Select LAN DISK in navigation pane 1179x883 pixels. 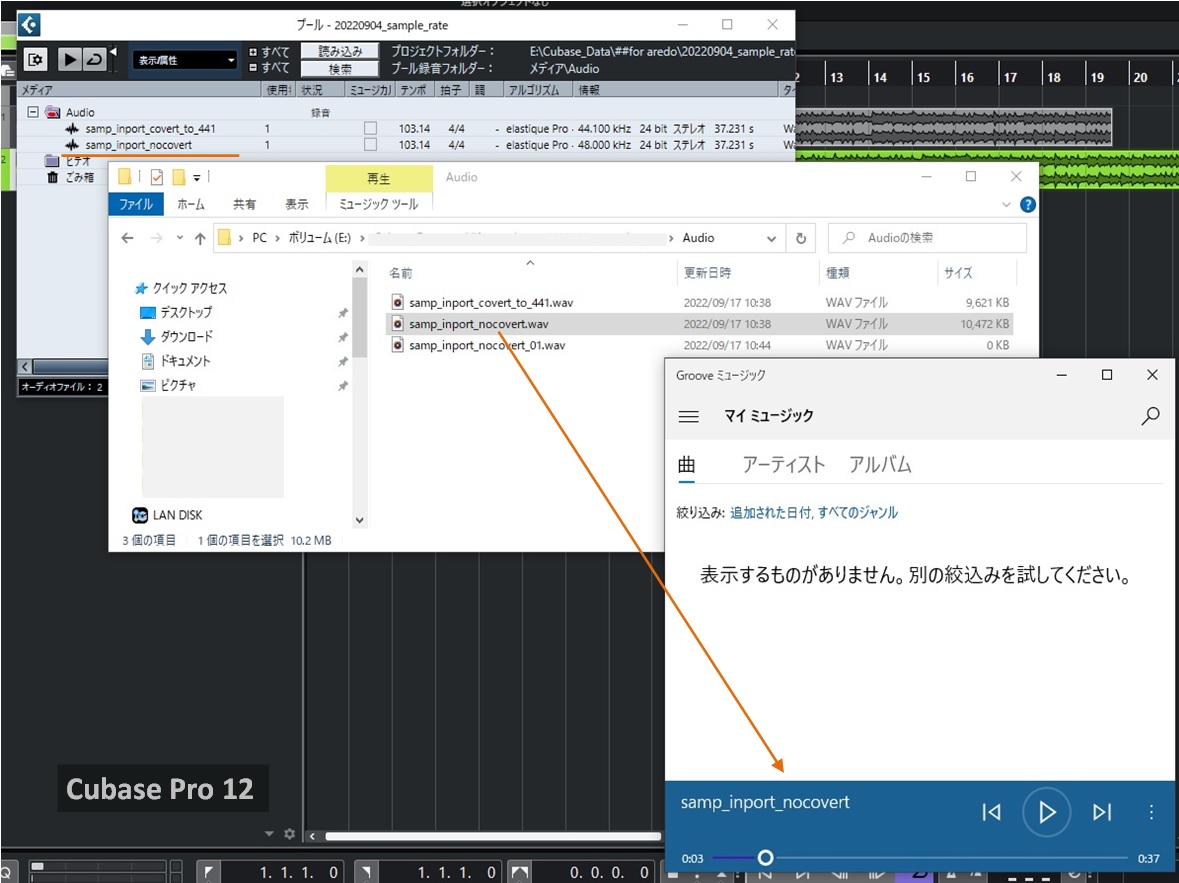167,515
